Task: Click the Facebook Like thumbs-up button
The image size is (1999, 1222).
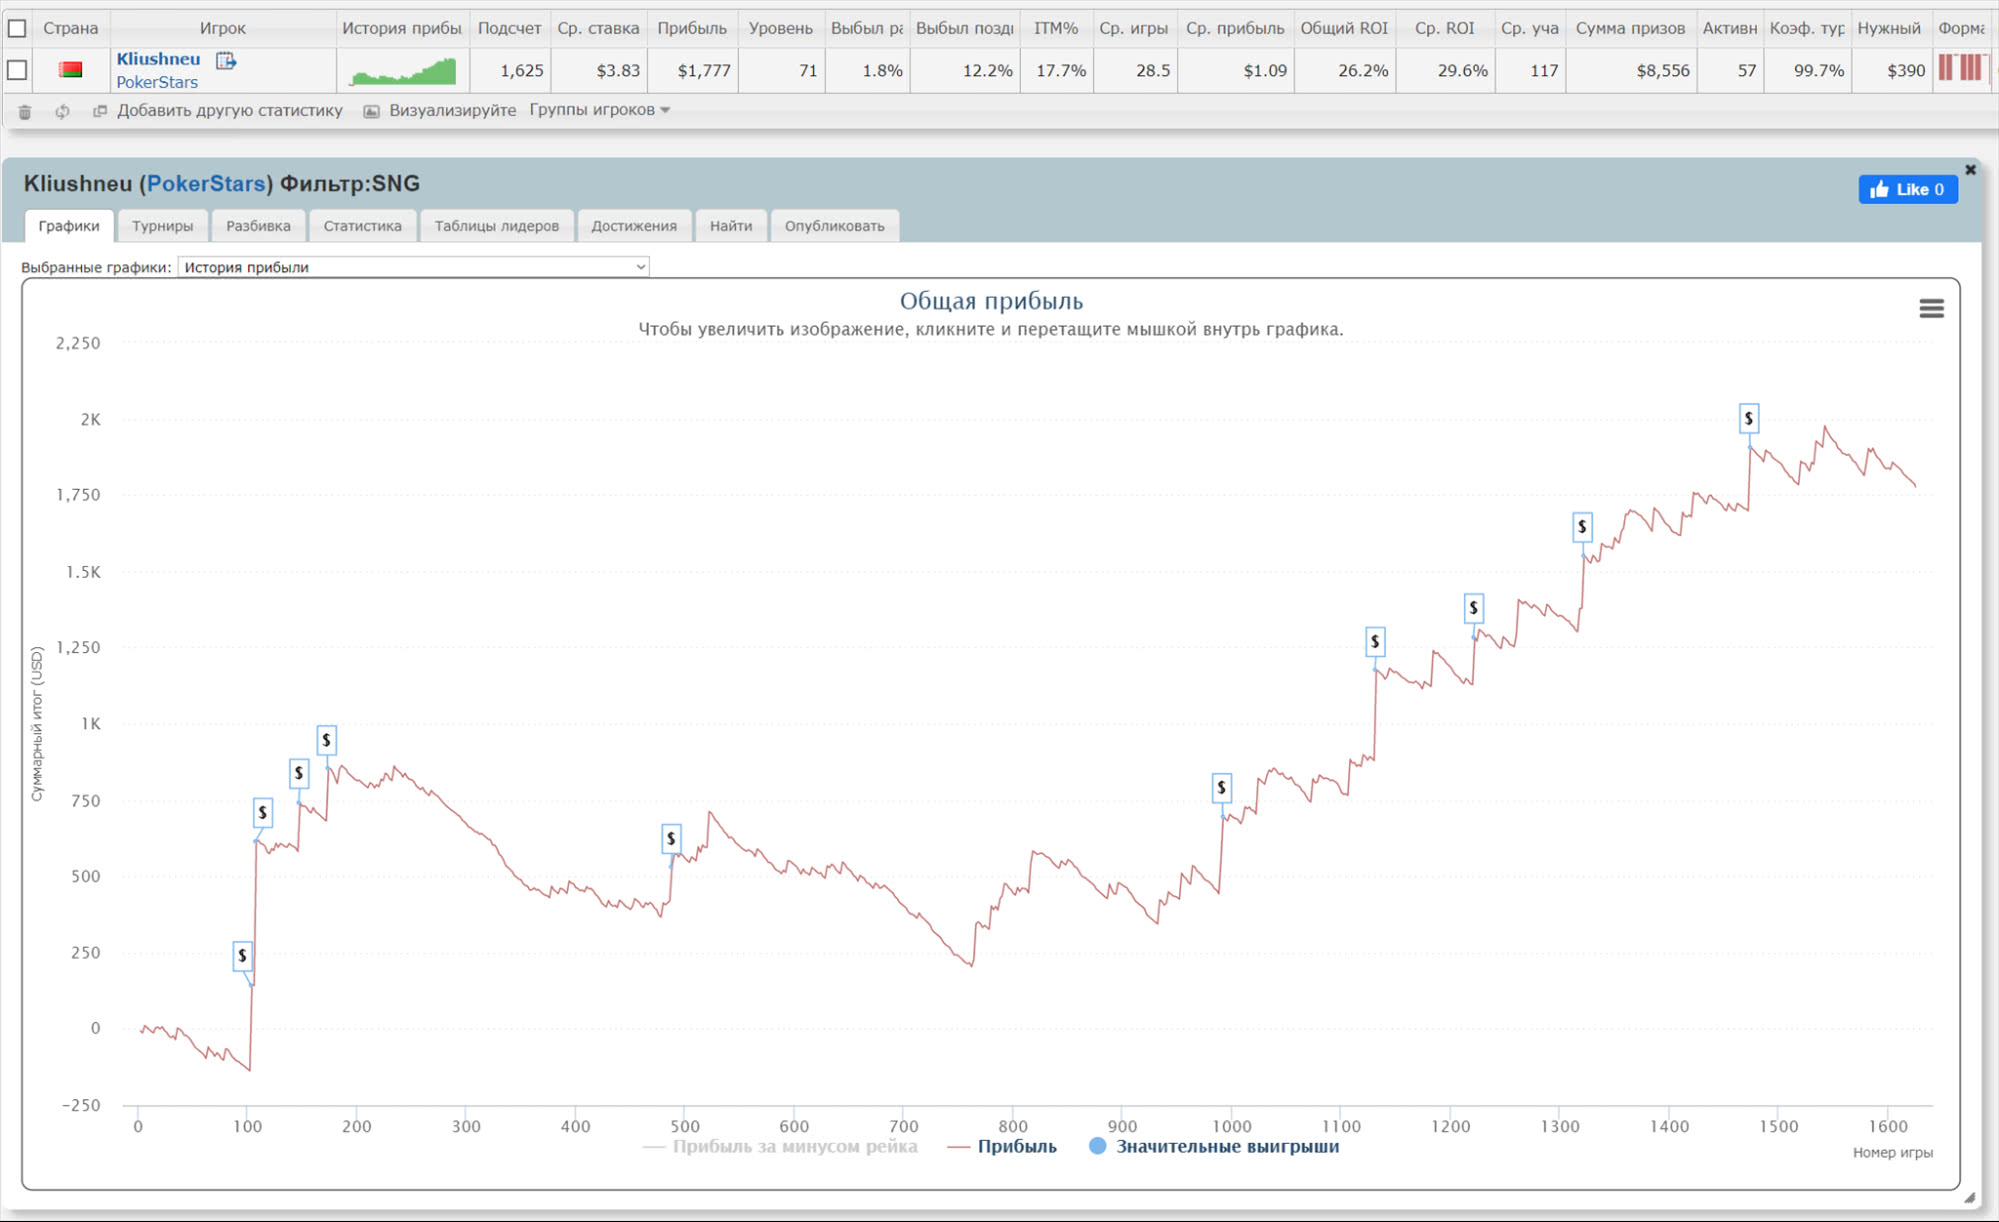Action: 1907,189
